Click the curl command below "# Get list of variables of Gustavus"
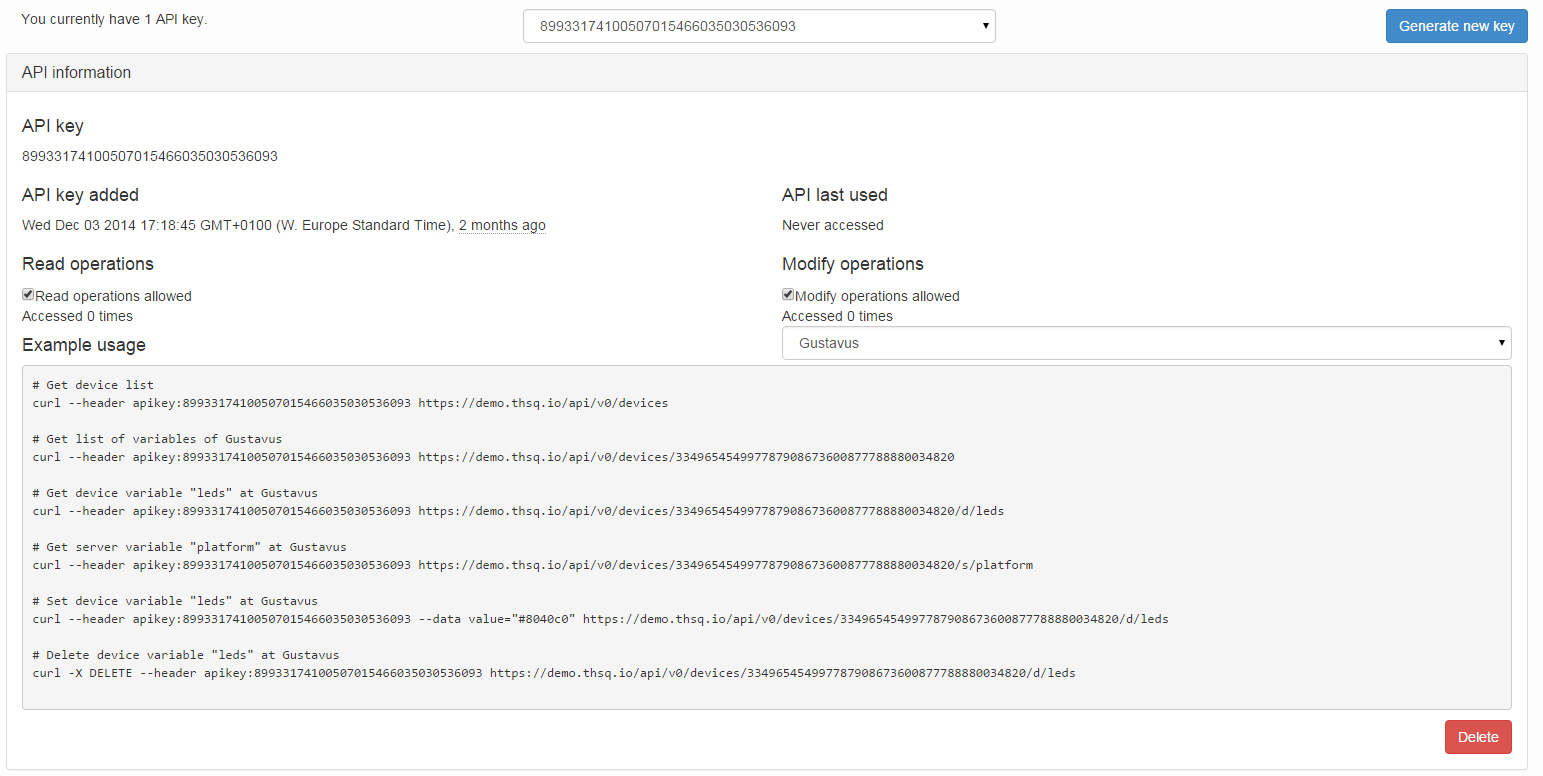This screenshot has height=776, width=1543. click(x=493, y=457)
